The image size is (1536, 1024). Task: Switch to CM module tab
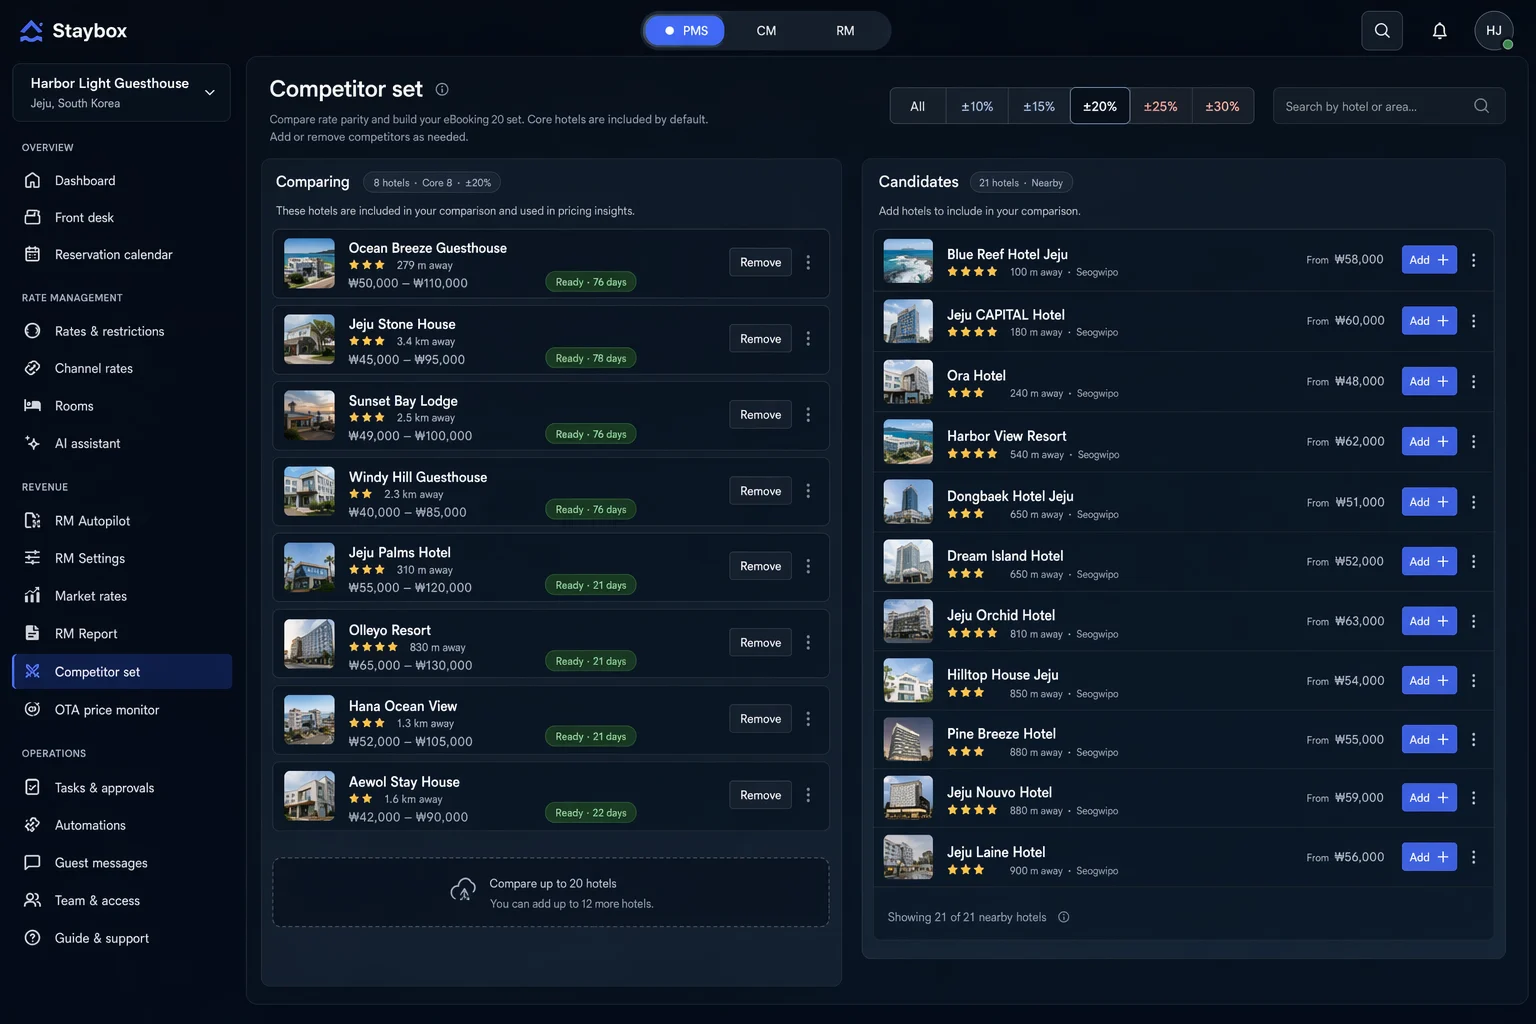pyautogui.click(x=766, y=31)
